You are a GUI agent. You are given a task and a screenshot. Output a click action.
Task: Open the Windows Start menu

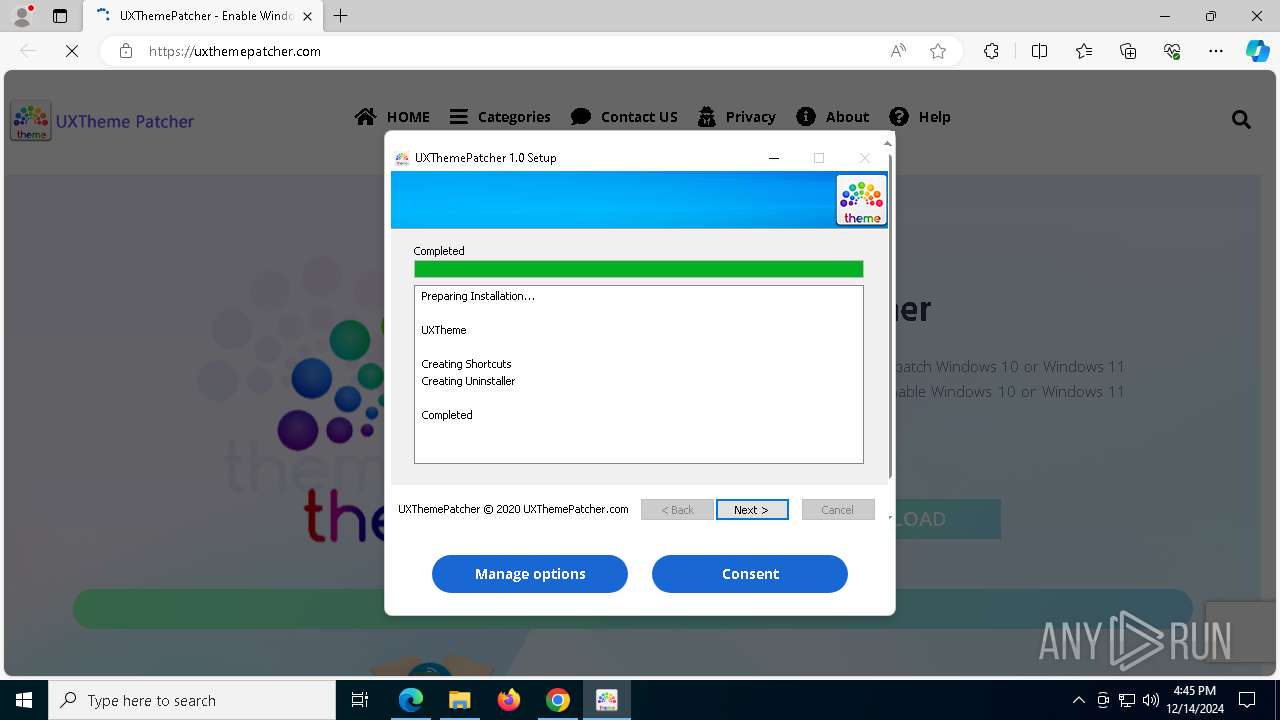tap(24, 700)
